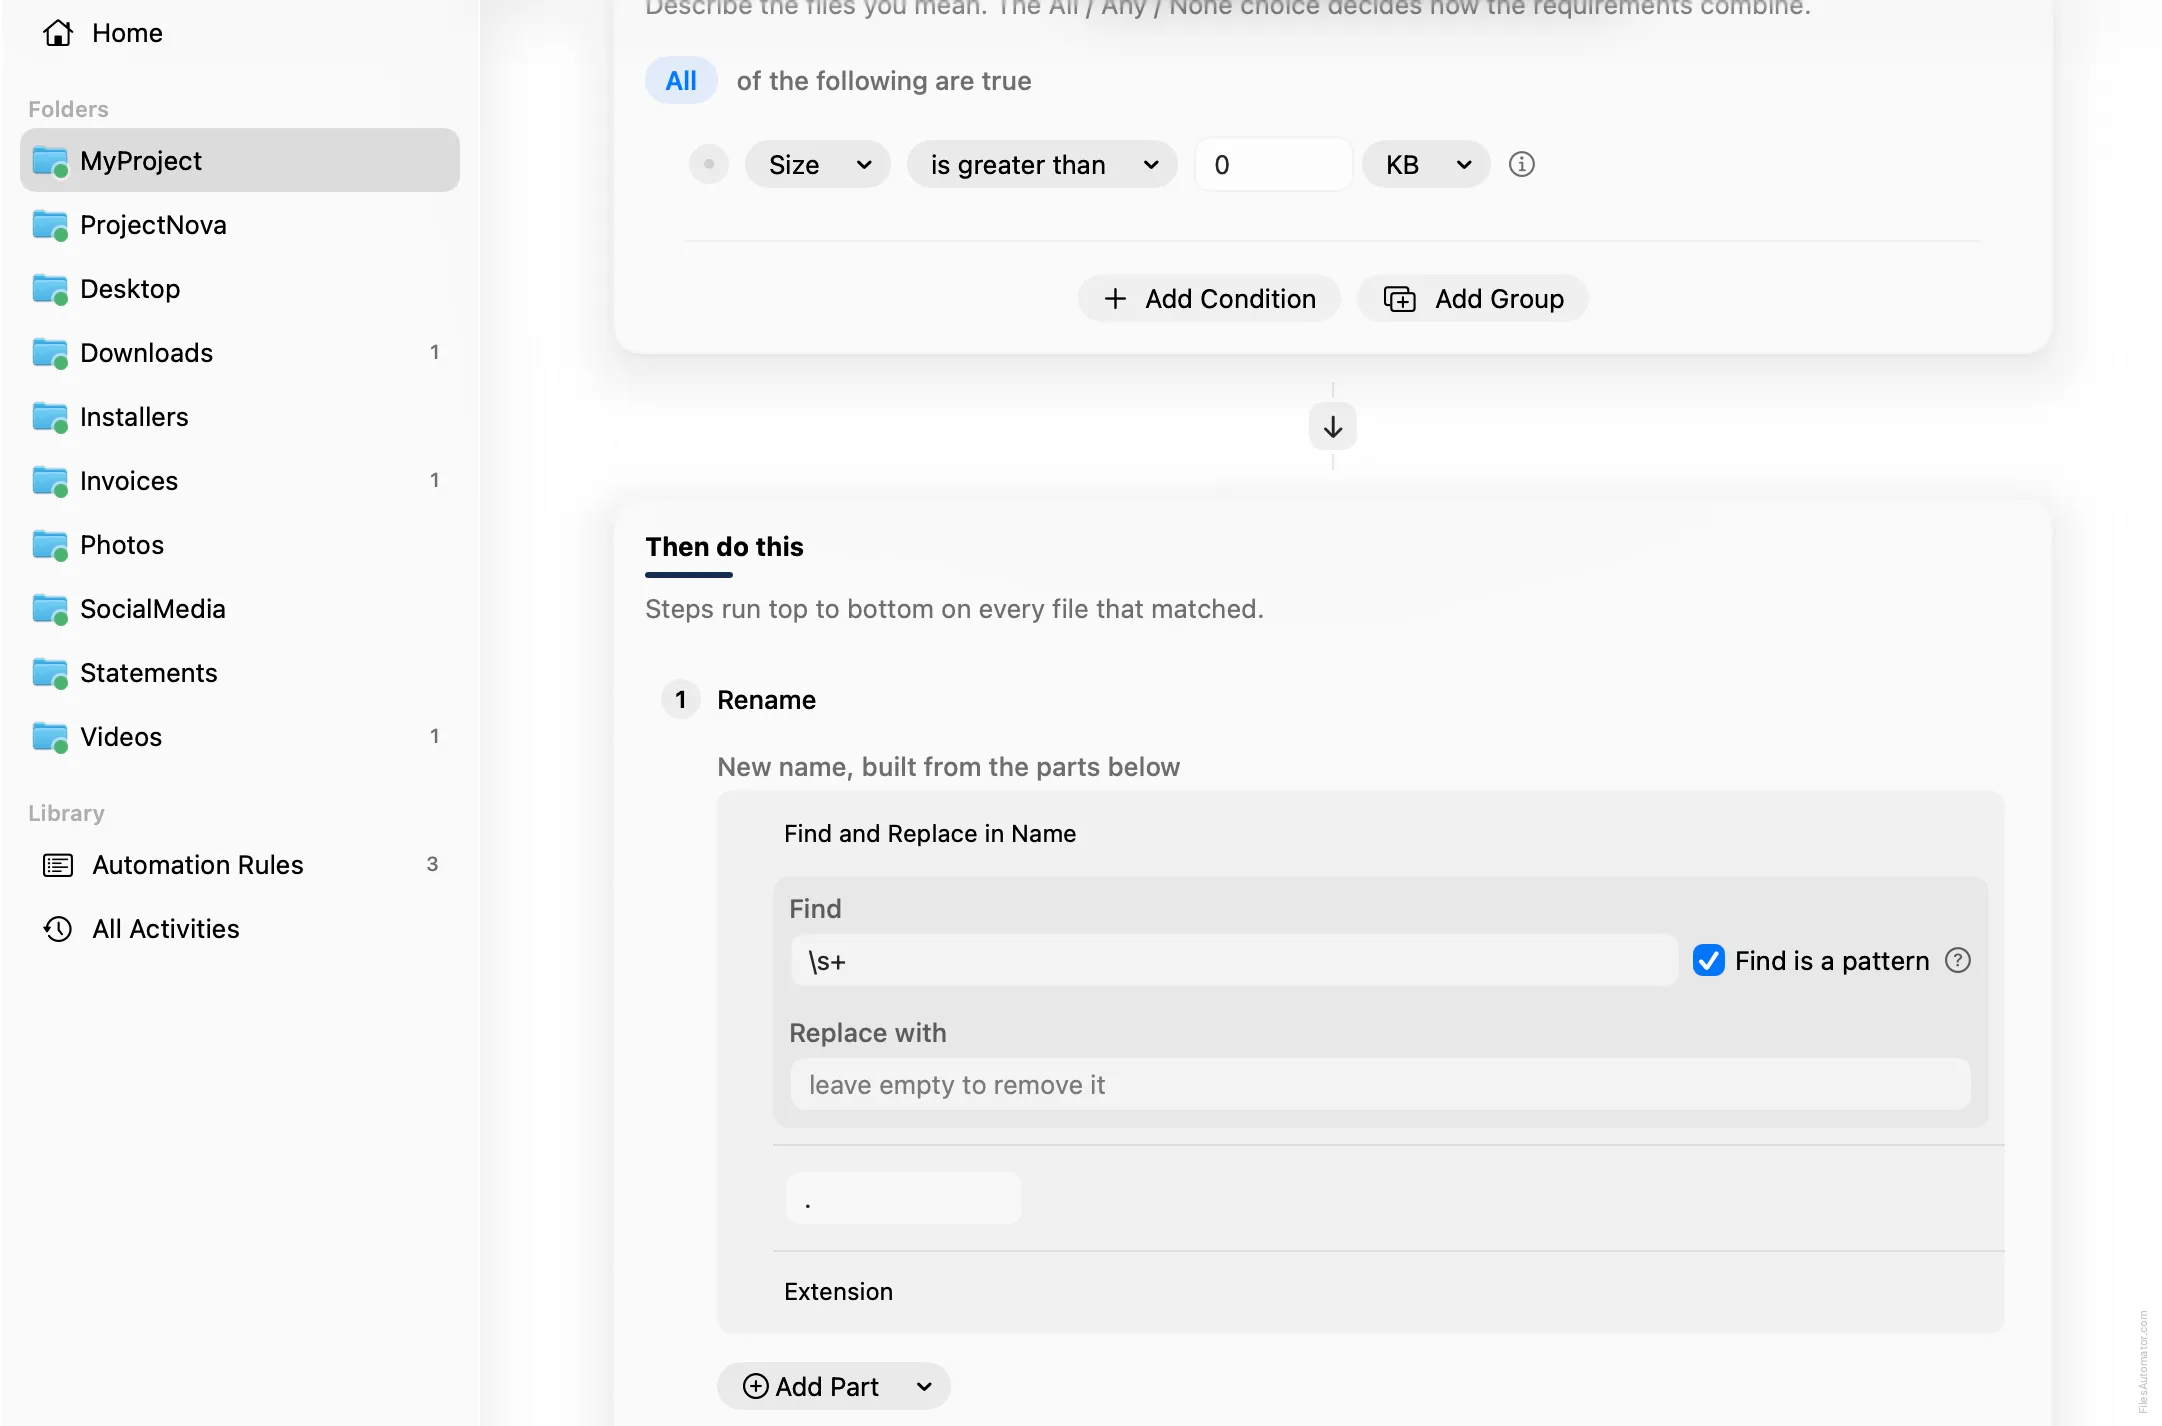Click the Photos folder icon
2162x1426 pixels.
(50, 546)
